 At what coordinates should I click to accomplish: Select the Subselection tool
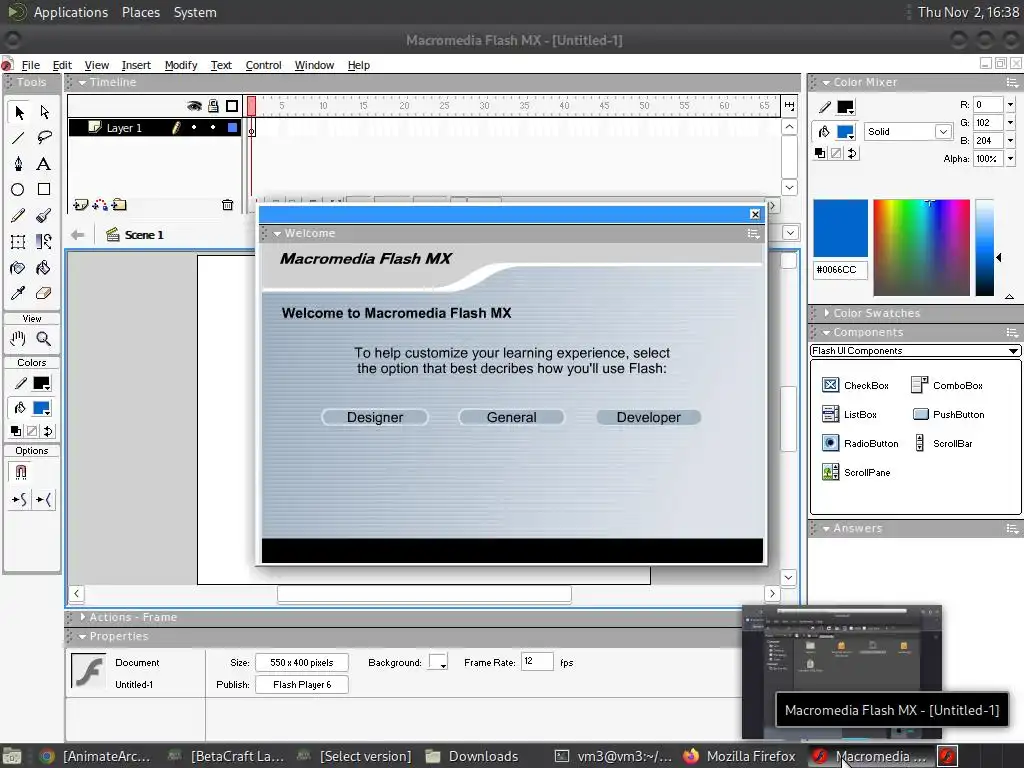point(44,112)
